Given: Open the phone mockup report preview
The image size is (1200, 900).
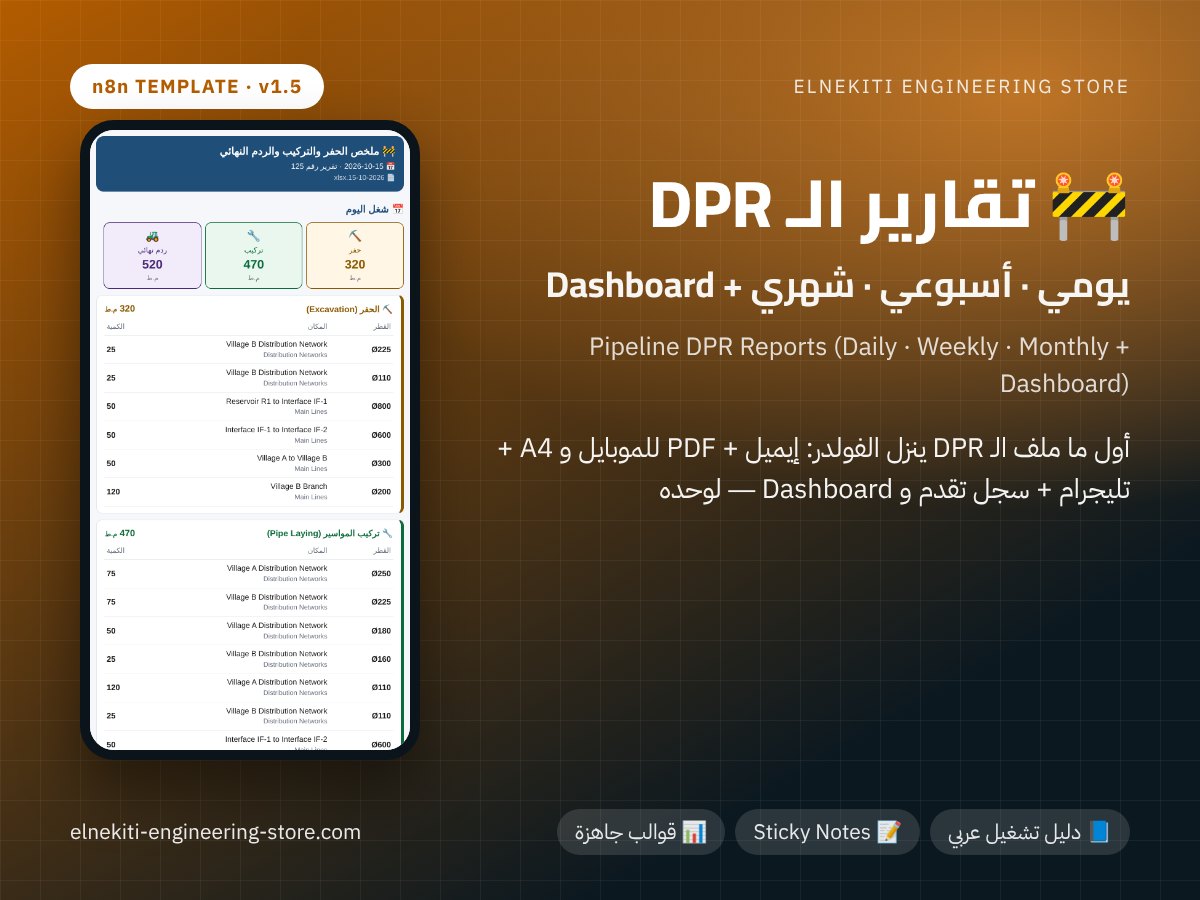Looking at the screenshot, I should tap(250, 440).
